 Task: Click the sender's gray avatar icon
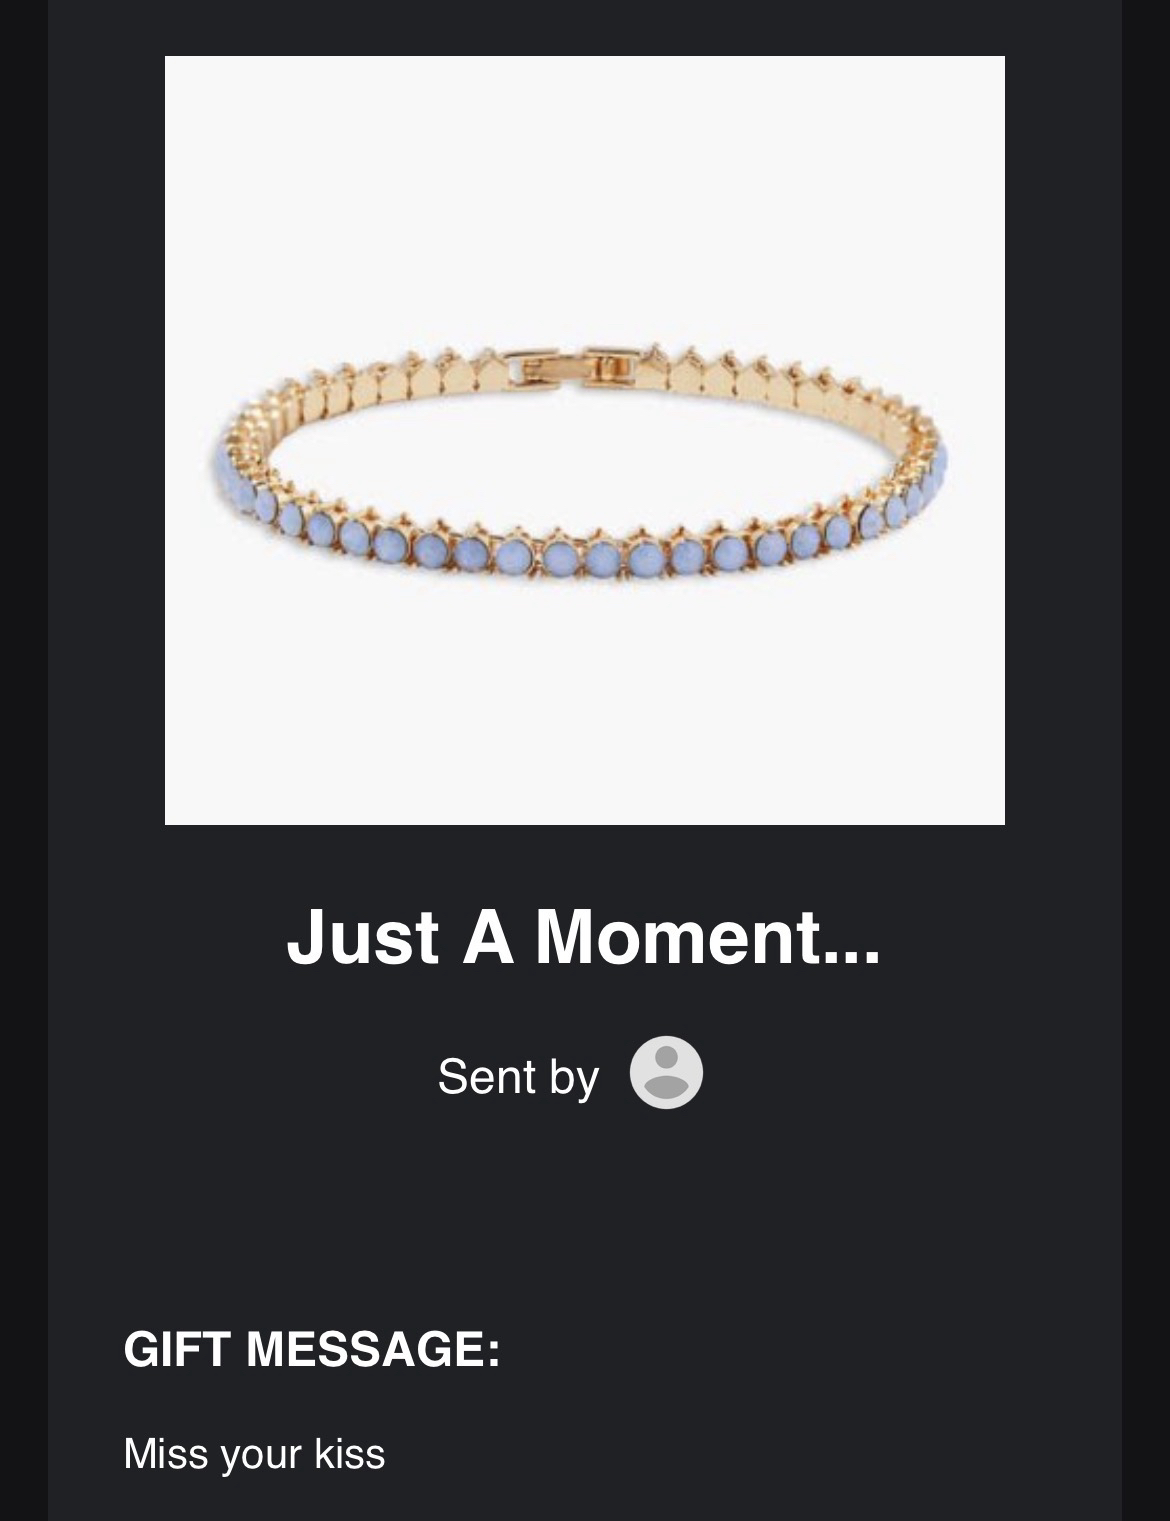(x=666, y=1073)
